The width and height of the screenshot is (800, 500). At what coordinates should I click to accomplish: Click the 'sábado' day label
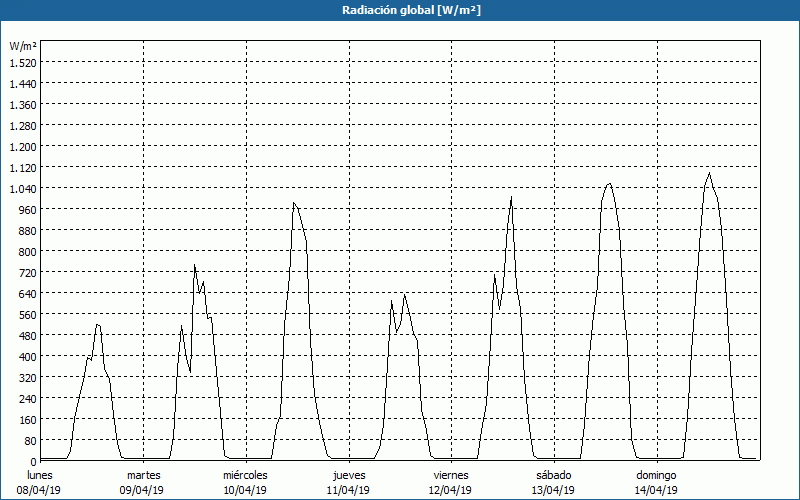[554, 475]
